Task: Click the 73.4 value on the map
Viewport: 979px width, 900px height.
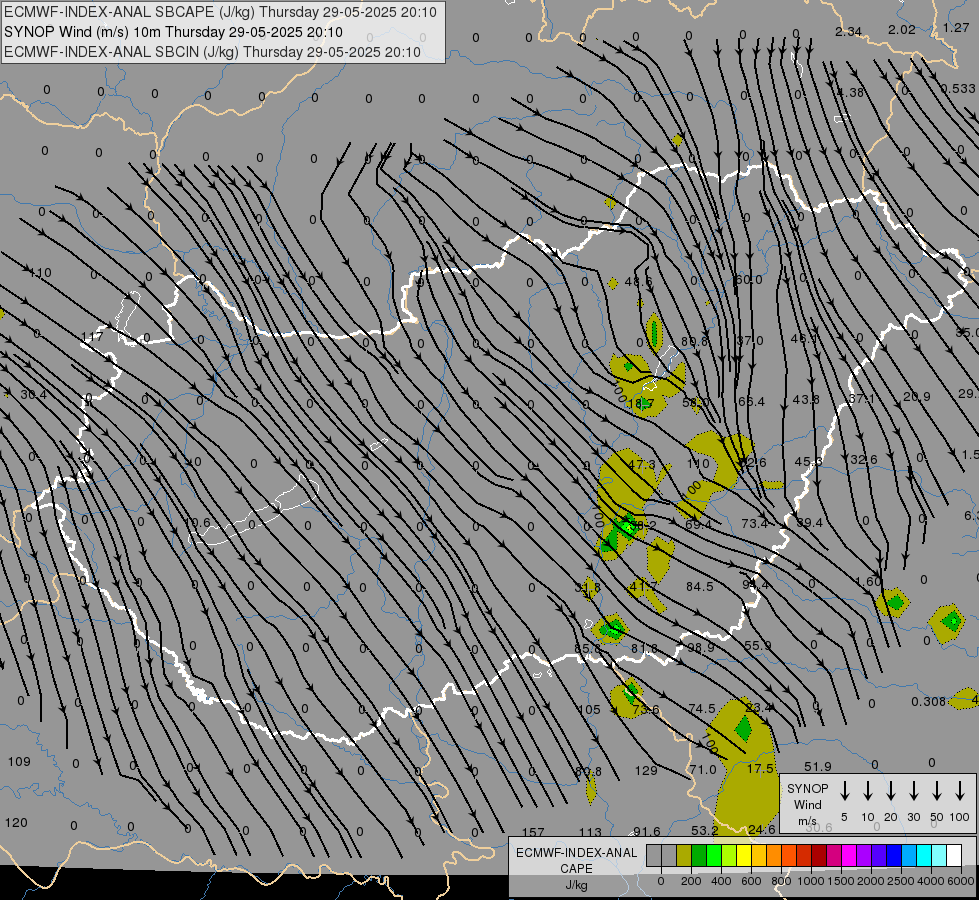Action: (x=755, y=523)
